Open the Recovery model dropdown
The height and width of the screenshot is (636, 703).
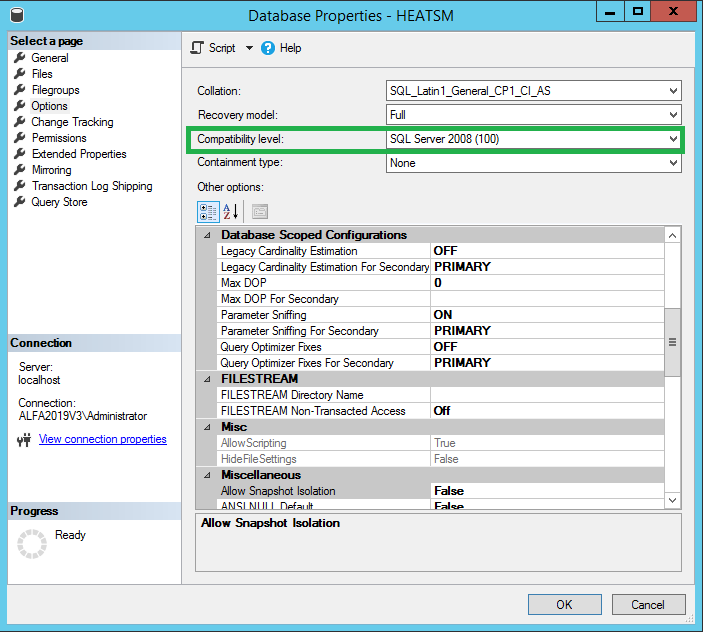click(x=673, y=115)
